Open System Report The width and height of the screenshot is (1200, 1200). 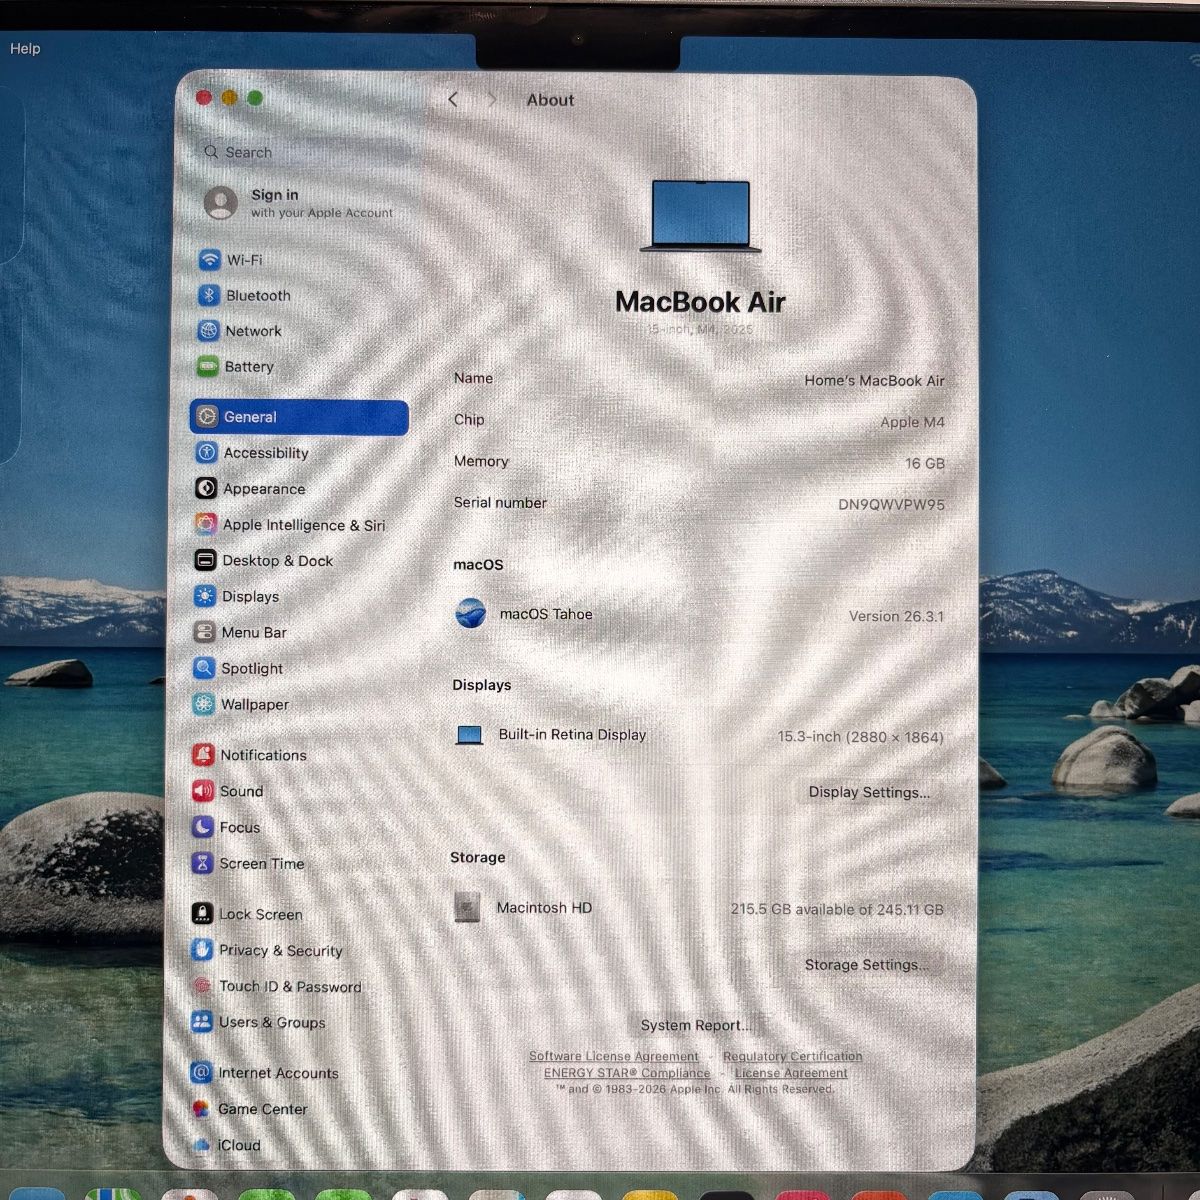pyautogui.click(x=695, y=1025)
